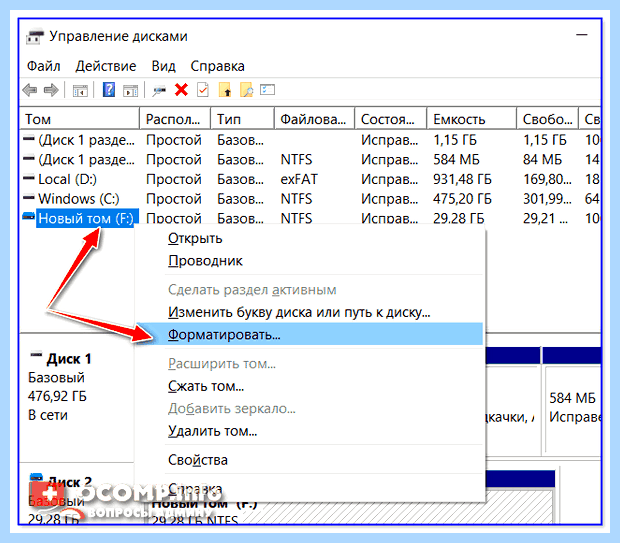Viewport: 620px width, 543px height.
Task: Select the Windows (C:) volume row
Action: coord(310,199)
